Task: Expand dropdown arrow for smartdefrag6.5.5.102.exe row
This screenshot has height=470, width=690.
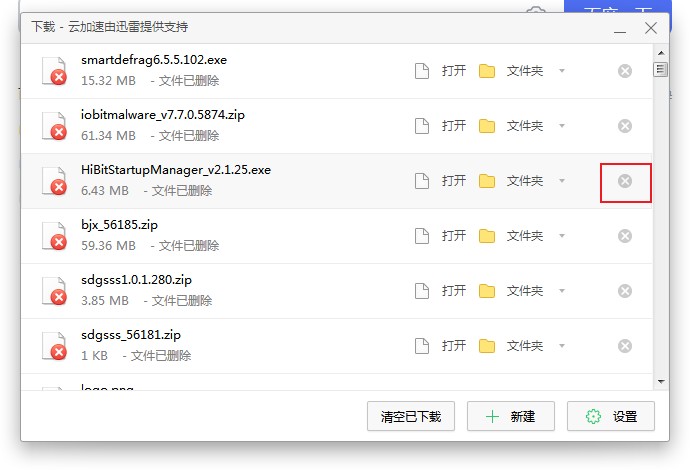Action: 562,71
